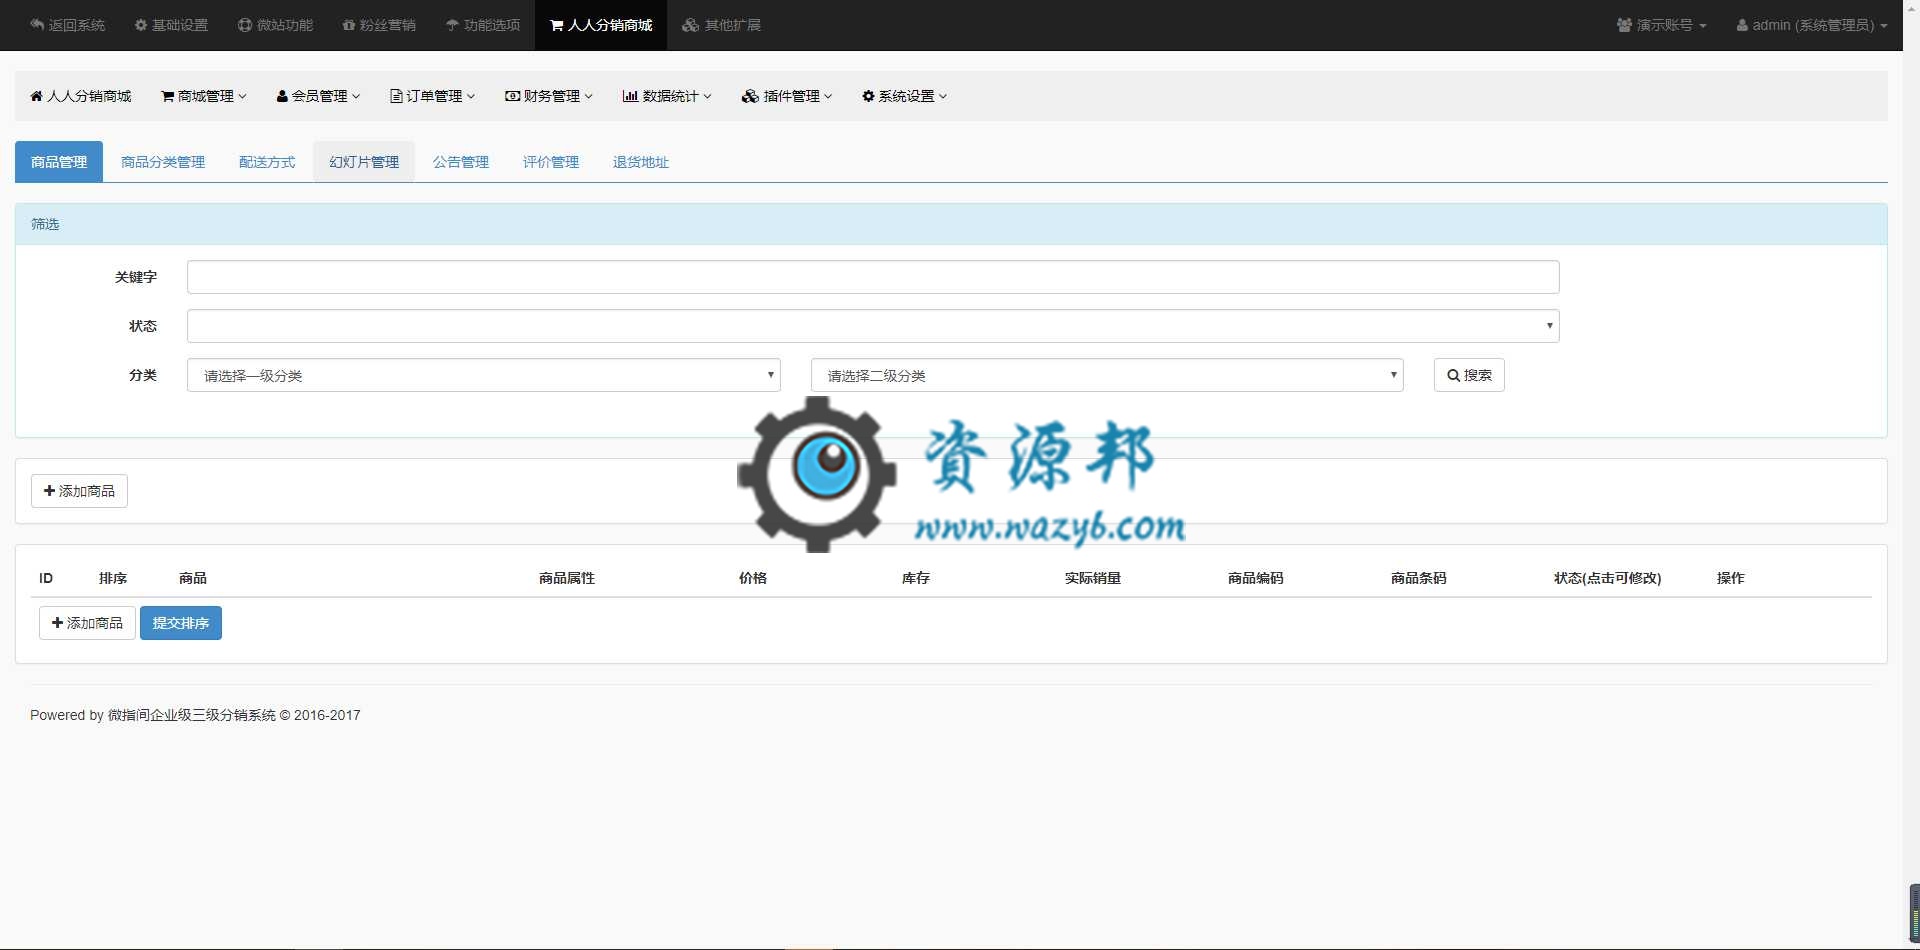Switch to the 退货地址 tab
This screenshot has height=950, width=1920.
coord(641,162)
